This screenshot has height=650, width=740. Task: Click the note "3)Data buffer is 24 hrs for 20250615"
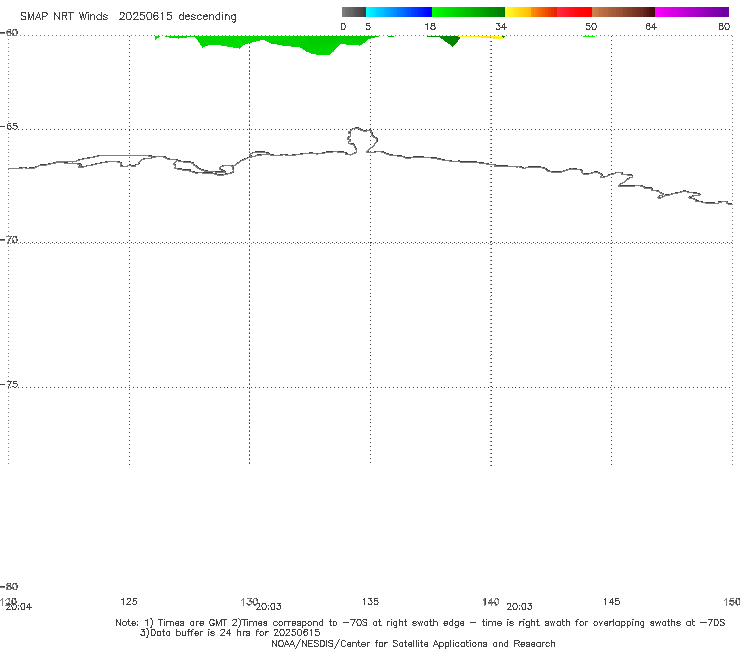230,633
